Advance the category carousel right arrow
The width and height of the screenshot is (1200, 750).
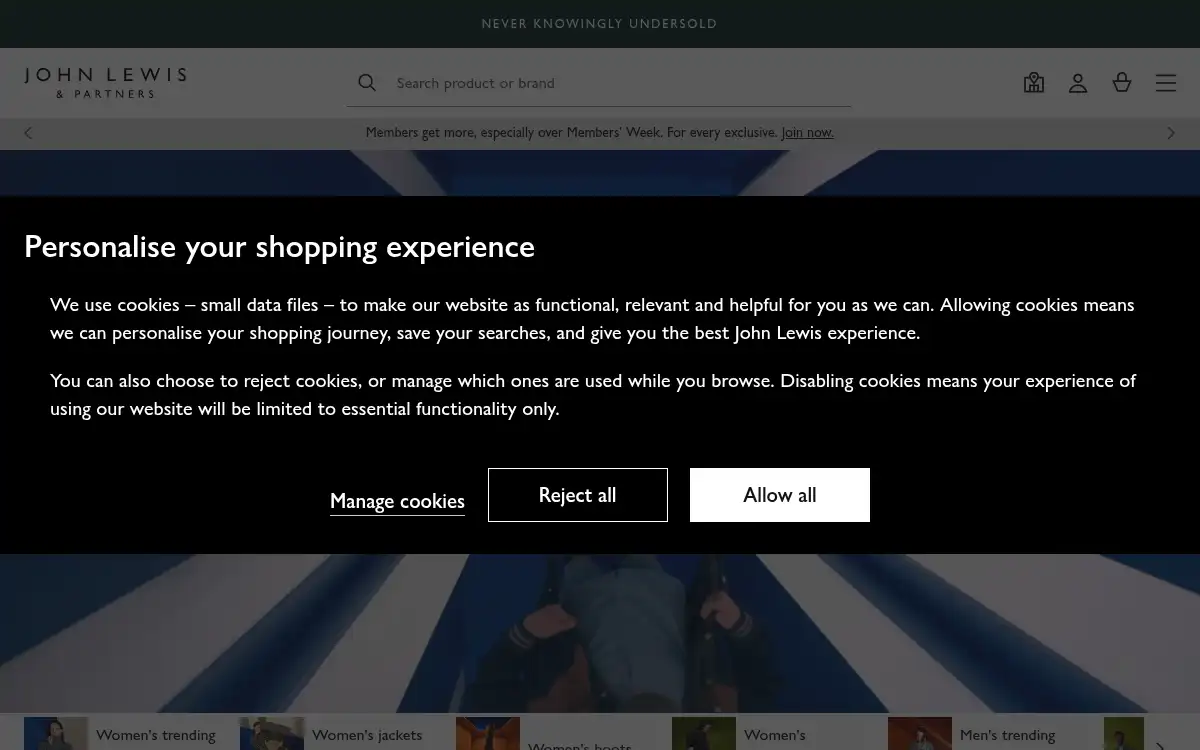(x=1160, y=744)
